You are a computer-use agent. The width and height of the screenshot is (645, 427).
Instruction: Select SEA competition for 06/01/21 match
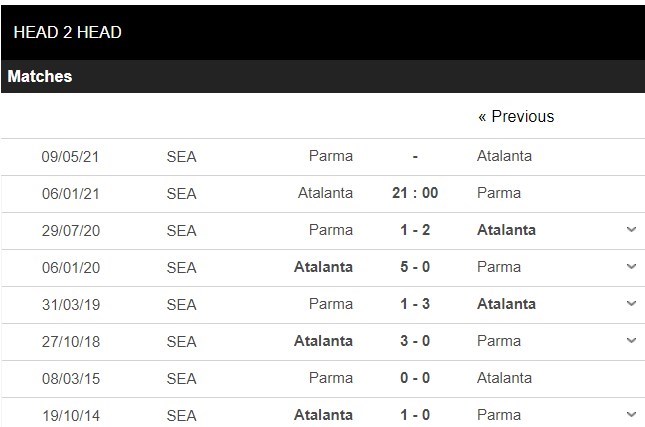(181, 194)
